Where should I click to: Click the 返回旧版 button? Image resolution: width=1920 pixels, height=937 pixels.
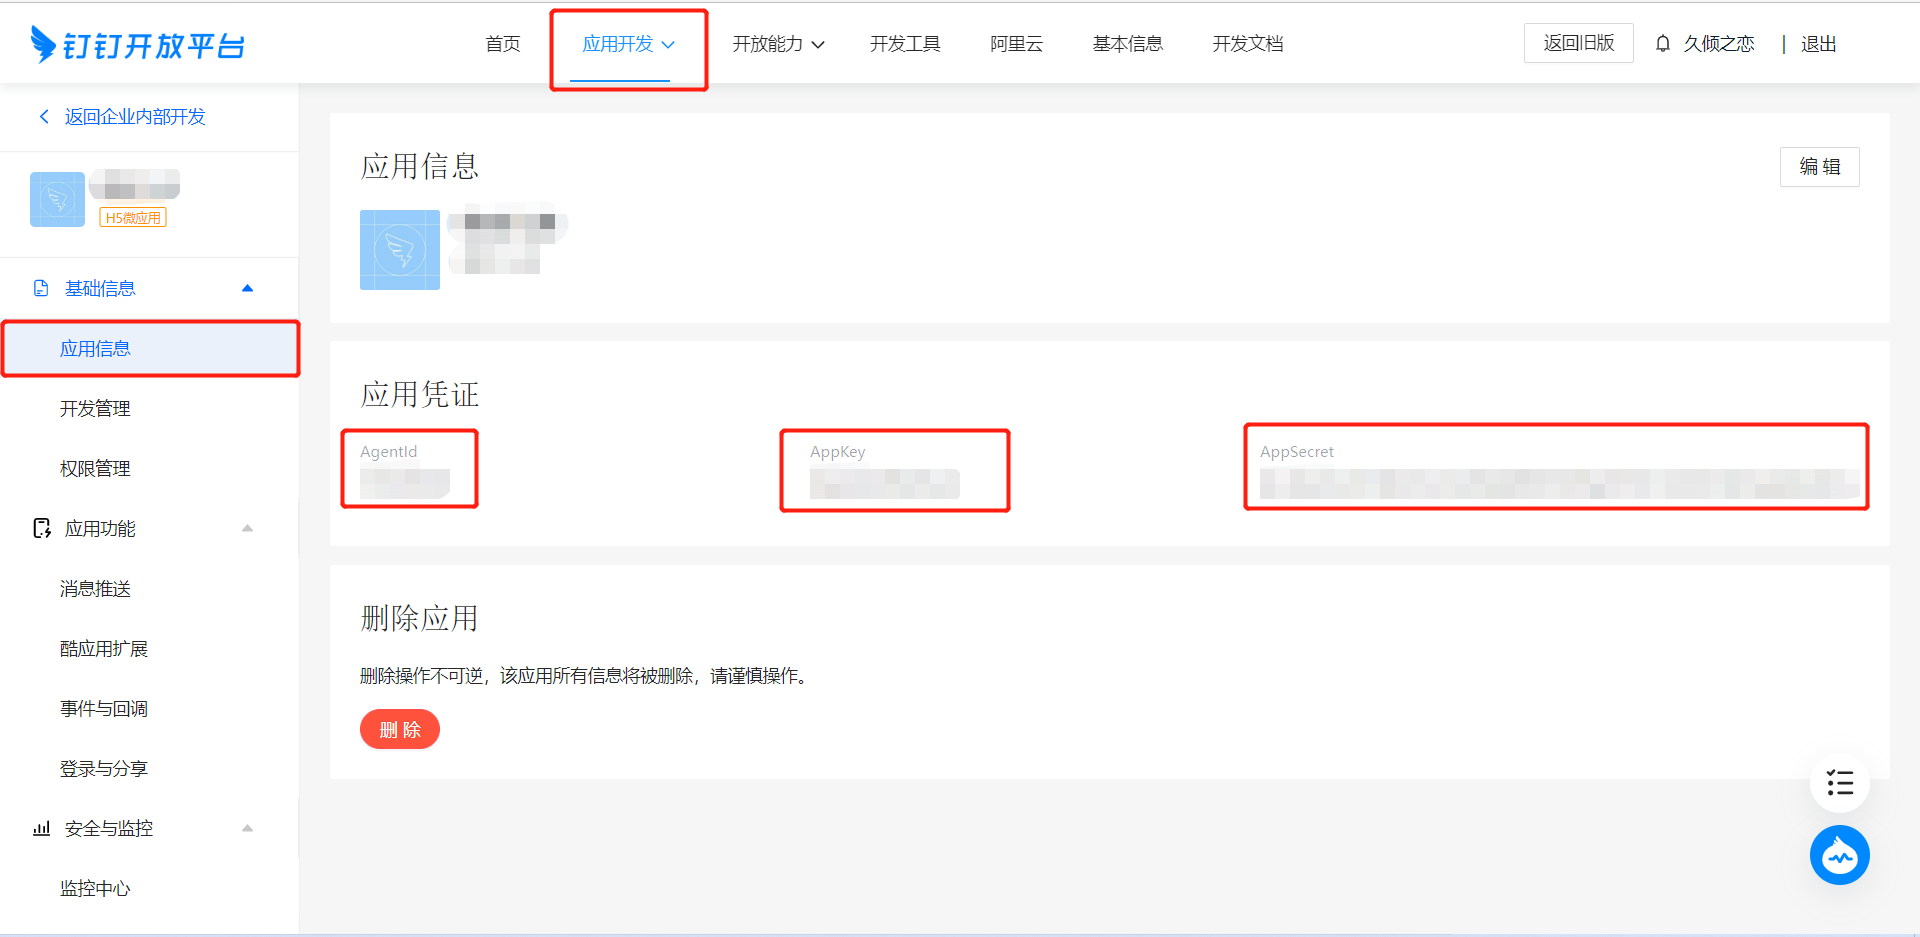pyautogui.click(x=1579, y=43)
